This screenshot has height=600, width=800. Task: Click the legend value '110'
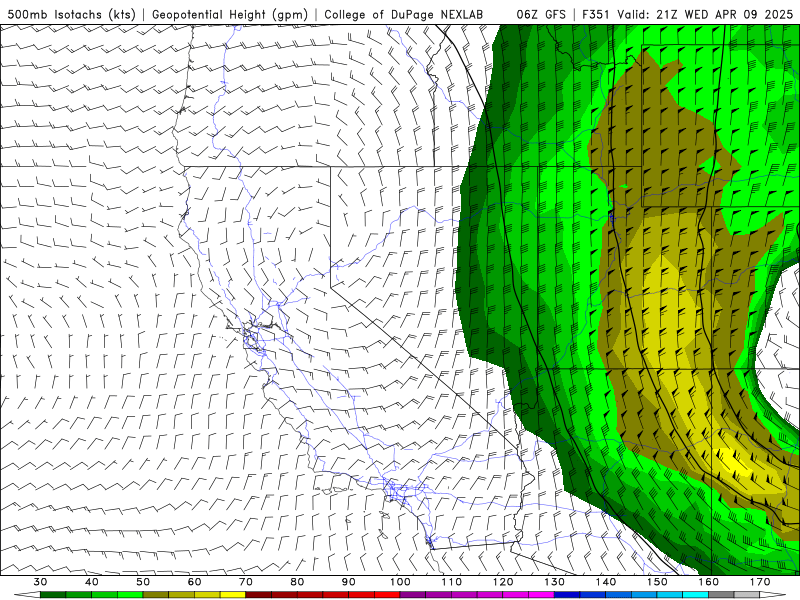[x=452, y=582]
